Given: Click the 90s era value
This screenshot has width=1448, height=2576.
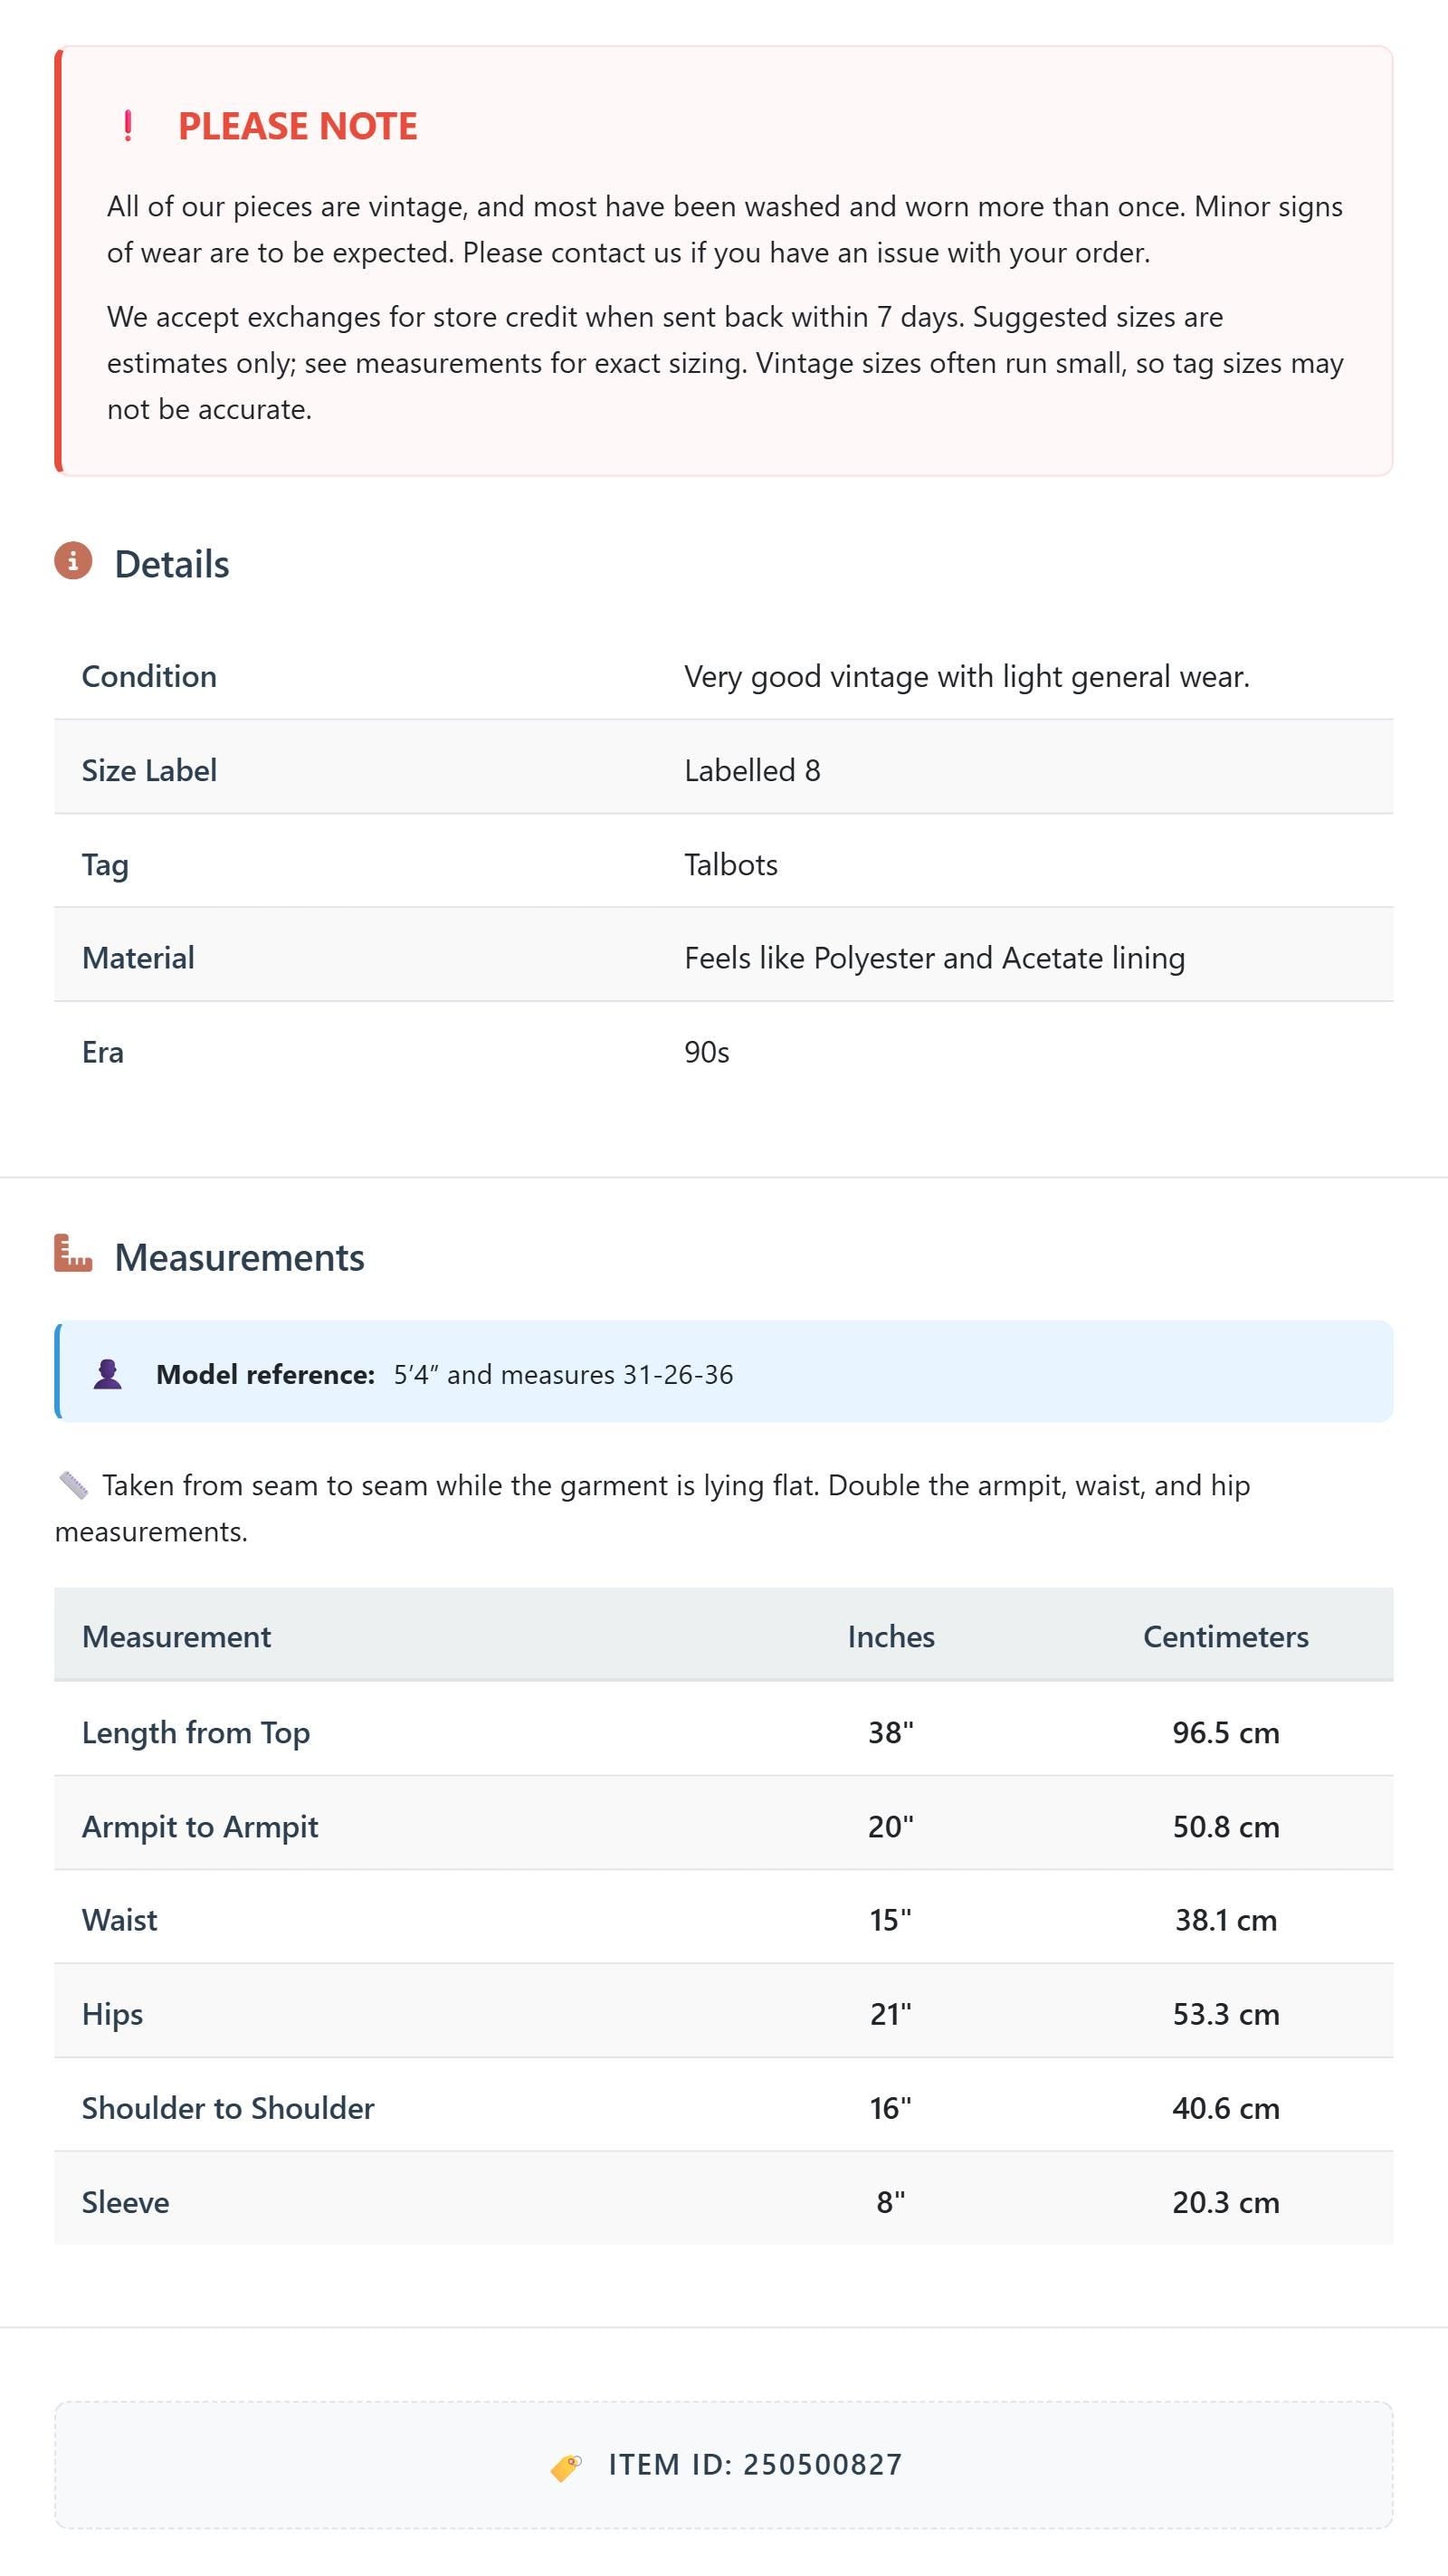Looking at the screenshot, I should [x=707, y=1052].
